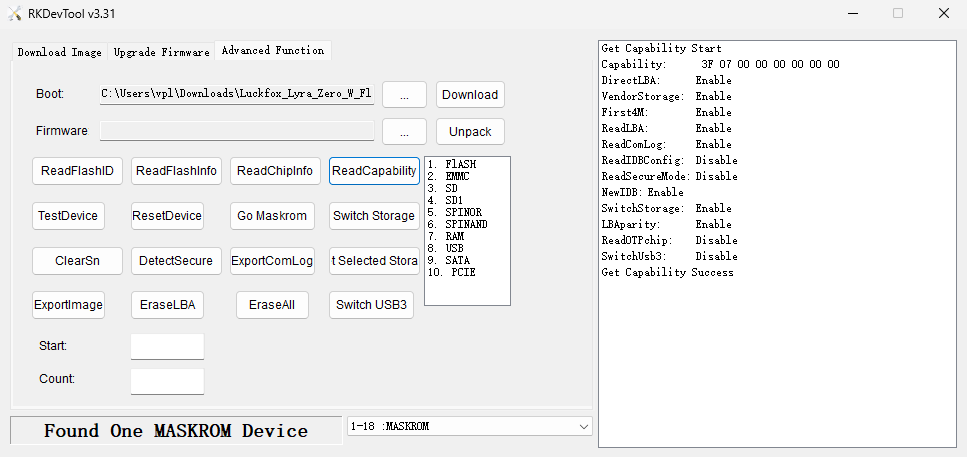Click the Firmware path field

[x=237, y=131]
